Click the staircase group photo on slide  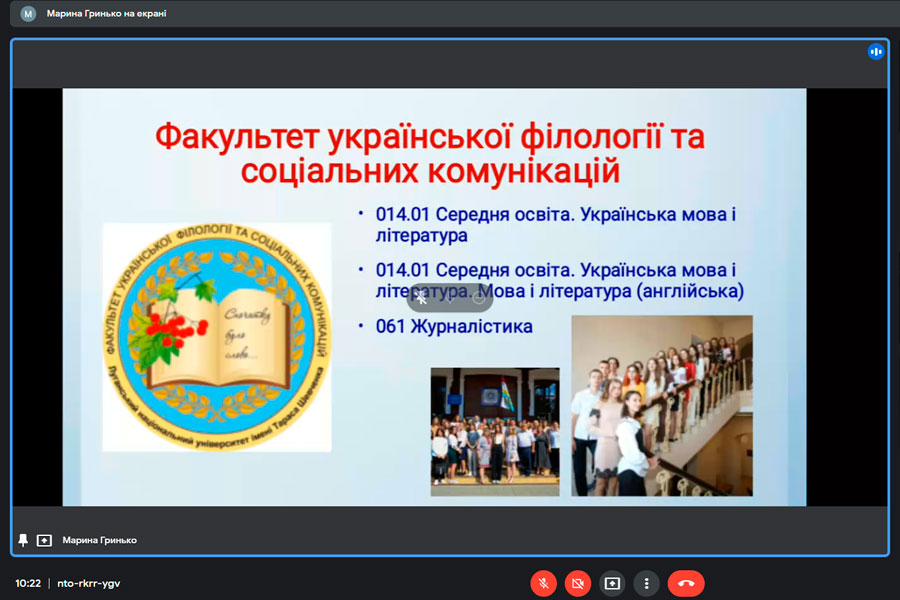click(661, 405)
